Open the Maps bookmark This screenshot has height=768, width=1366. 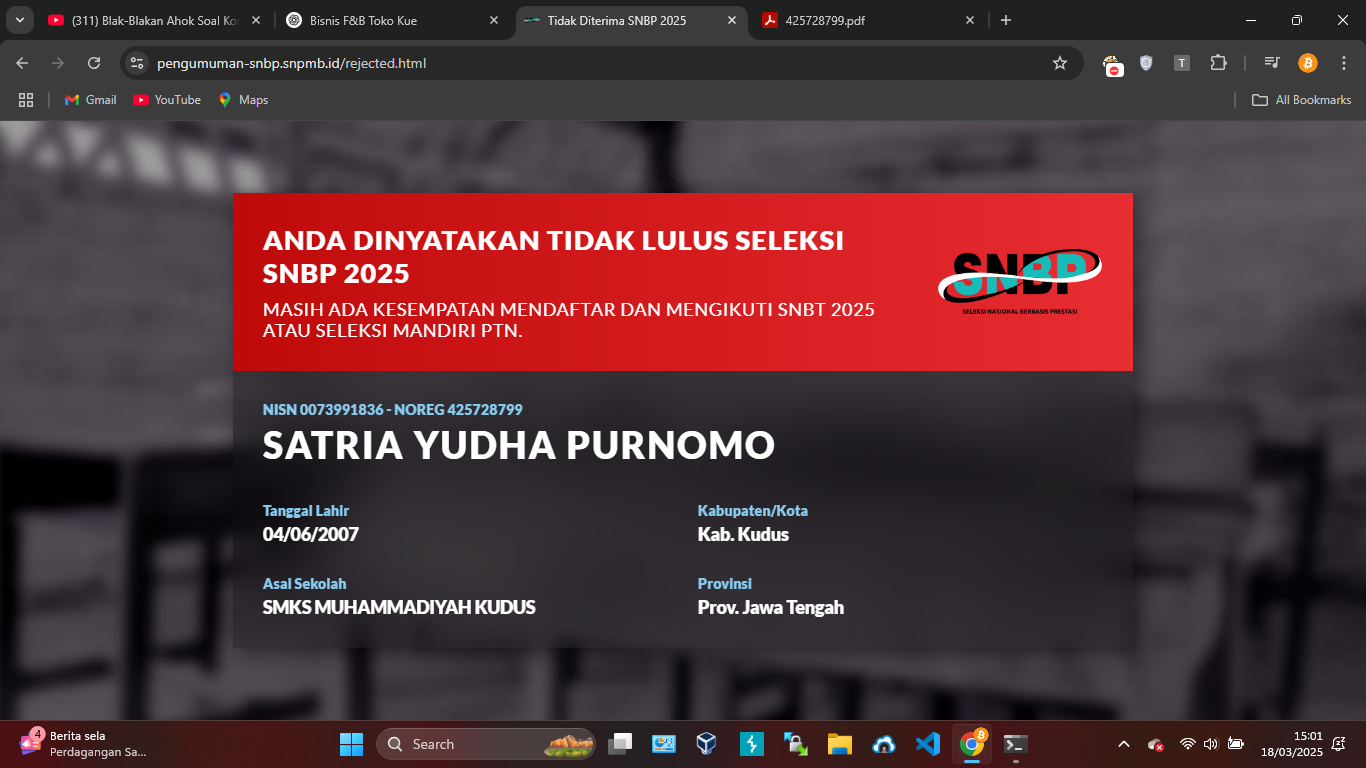[244, 100]
